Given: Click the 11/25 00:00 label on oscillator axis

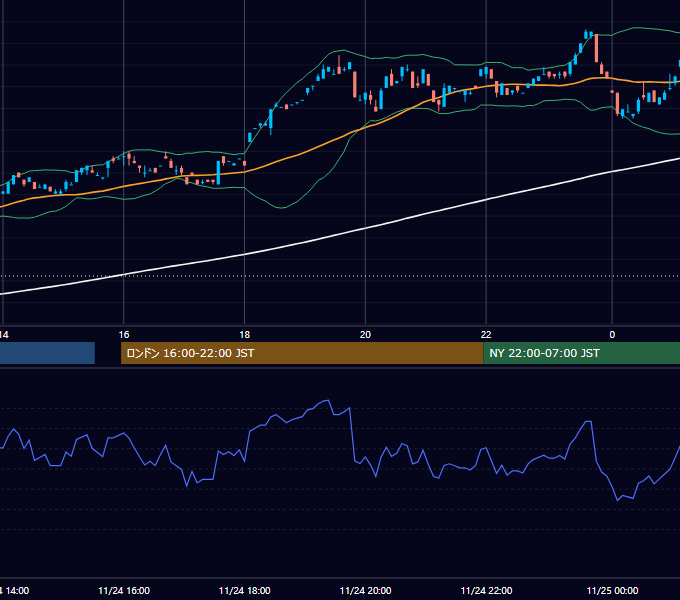Looking at the screenshot, I should [612, 590].
